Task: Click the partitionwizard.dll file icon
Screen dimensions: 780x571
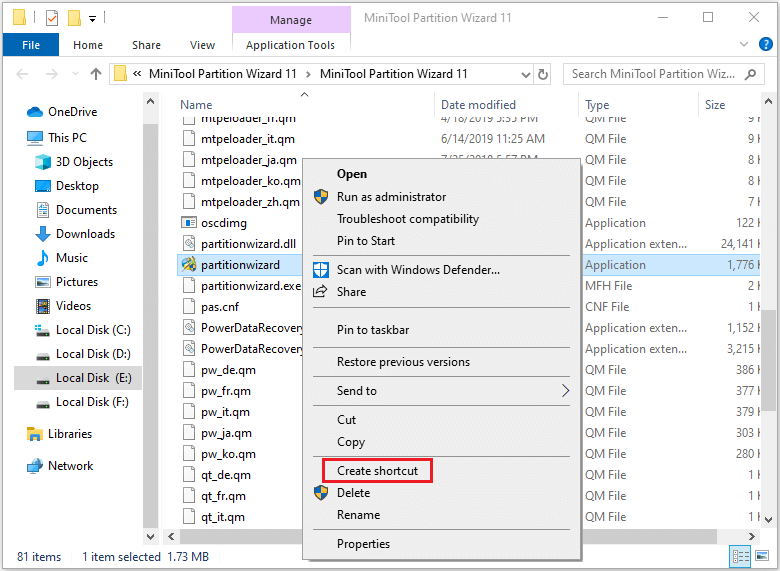Action: point(189,244)
